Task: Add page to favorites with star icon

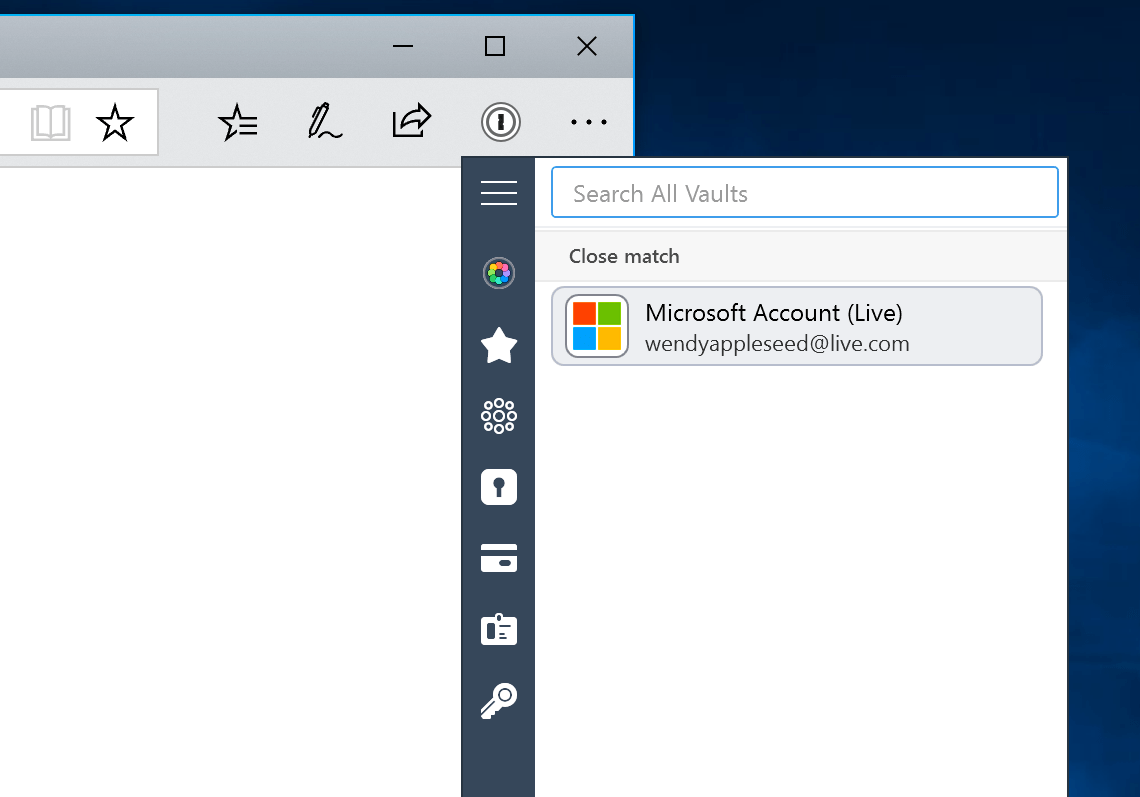Action: 115,122
